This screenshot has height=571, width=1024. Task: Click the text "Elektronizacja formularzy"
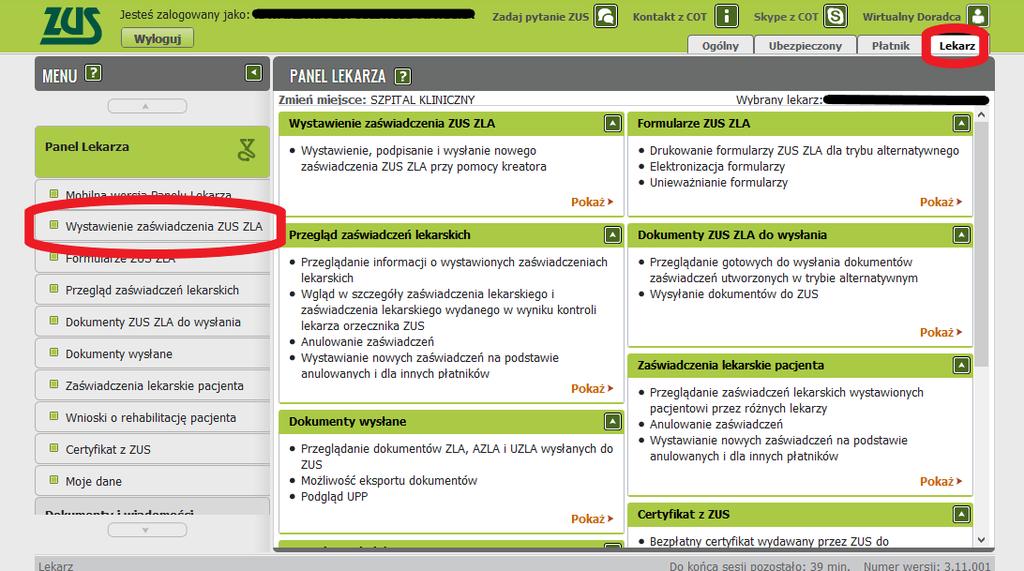point(717,167)
